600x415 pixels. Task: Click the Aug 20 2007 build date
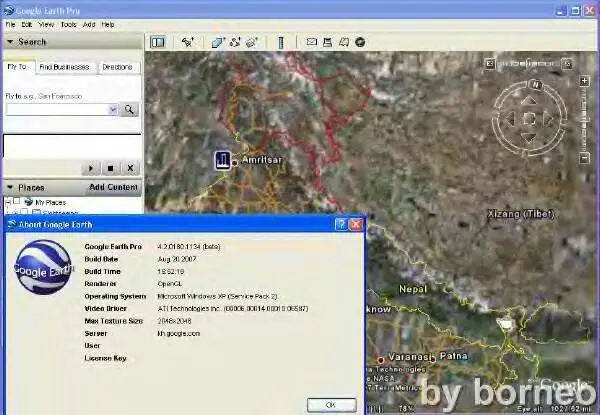(177, 259)
